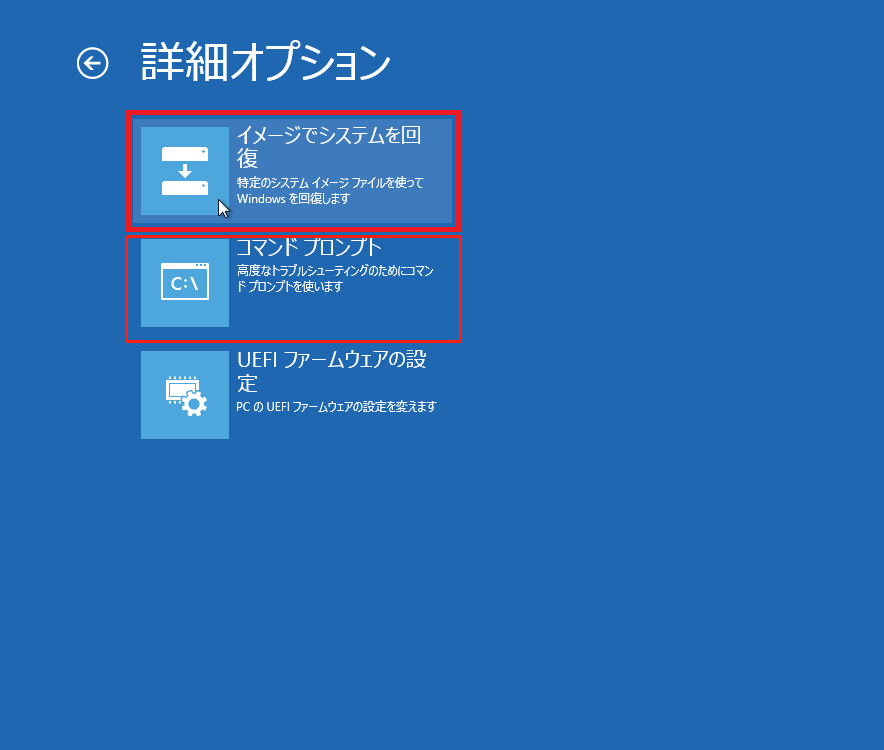The height and width of the screenshot is (750, 884).
Task: Click the 詳細オプション page heading
Action: click(x=266, y=62)
